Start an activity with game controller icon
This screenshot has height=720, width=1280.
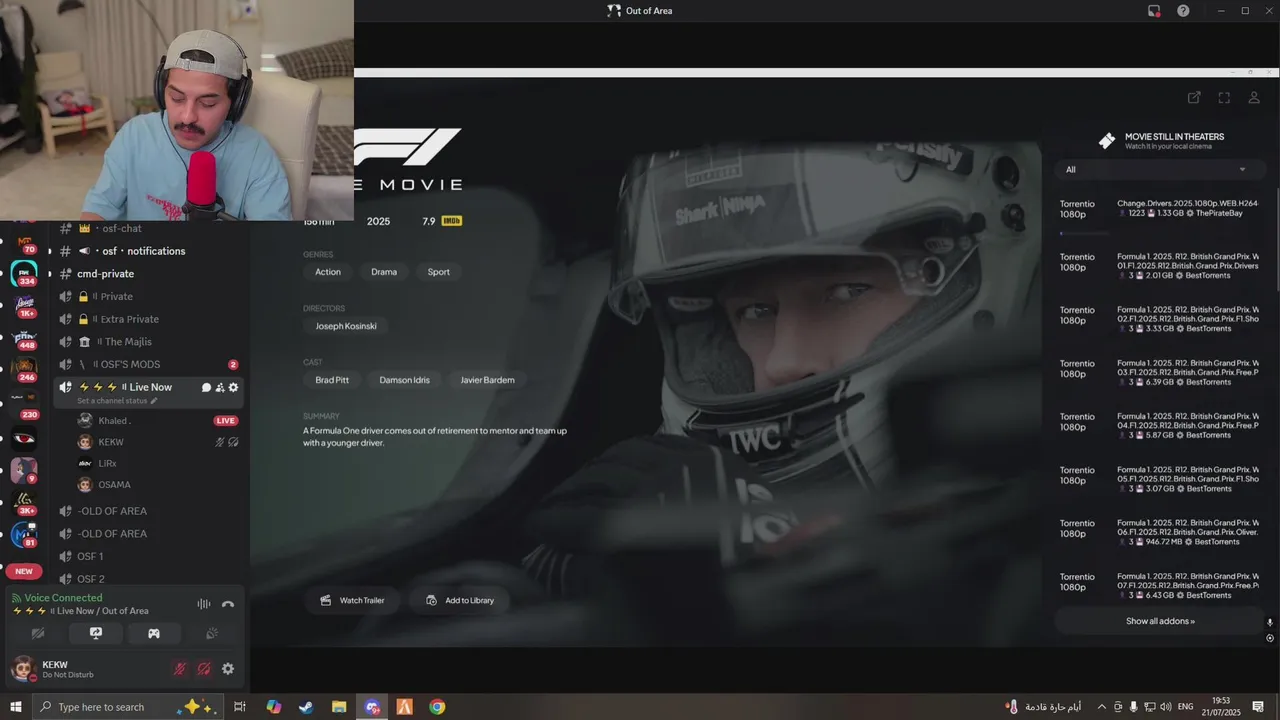point(154,633)
